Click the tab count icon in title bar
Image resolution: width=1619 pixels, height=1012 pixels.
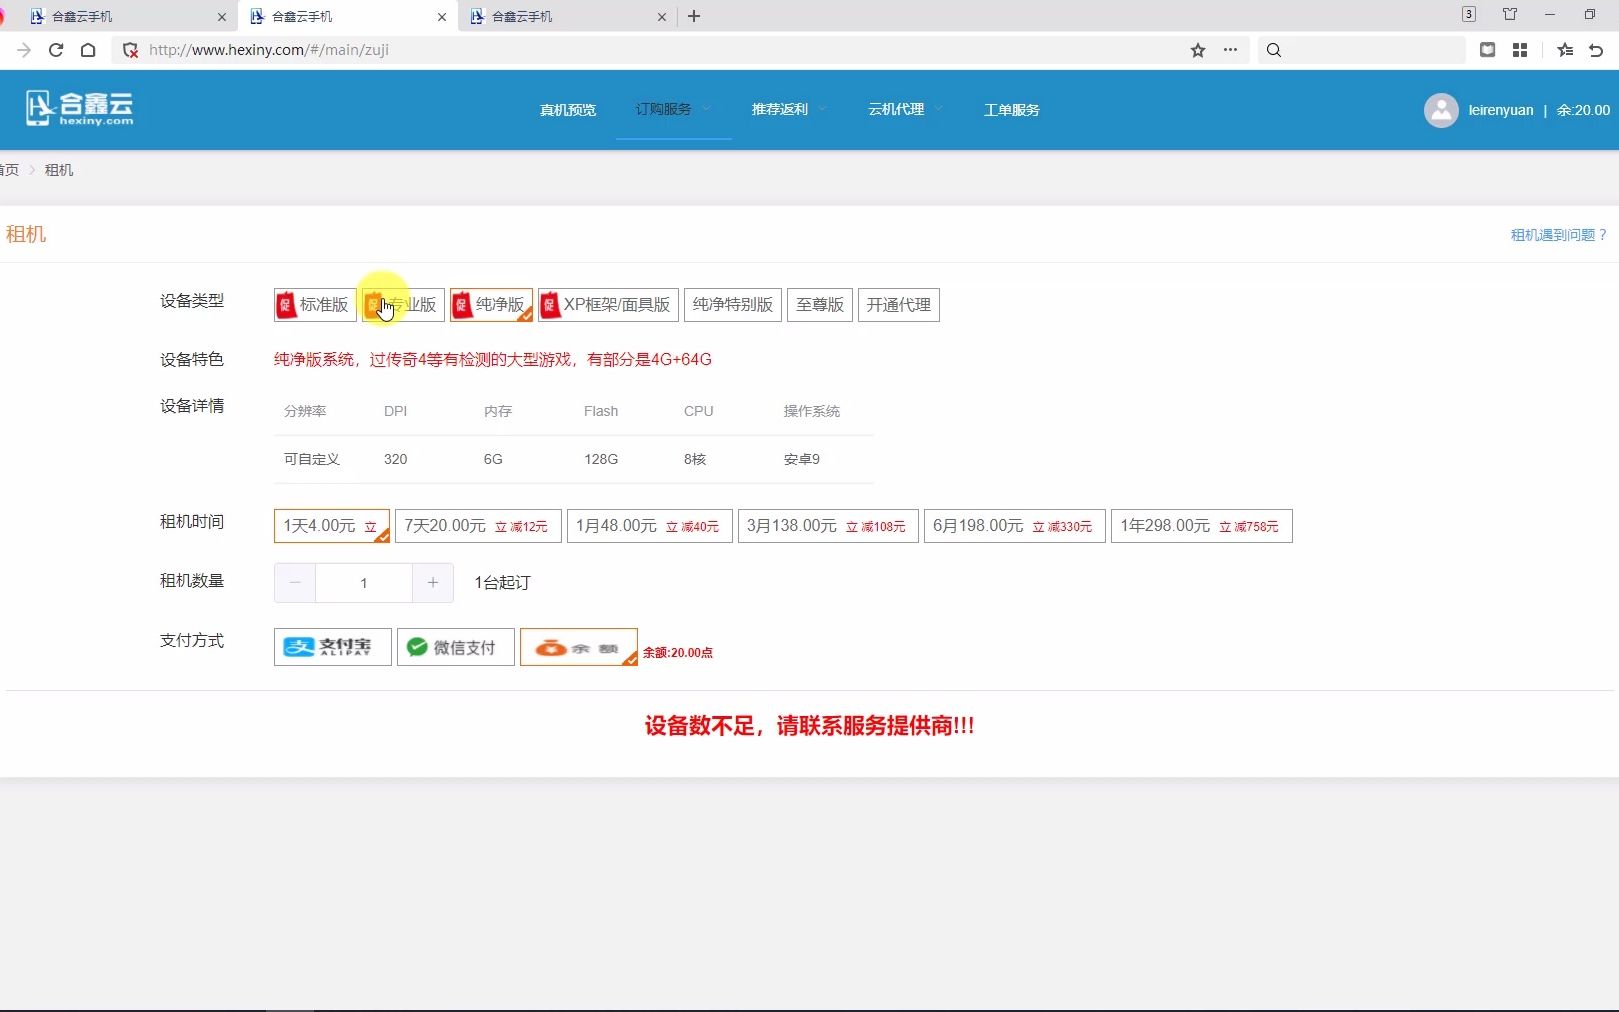1469,14
